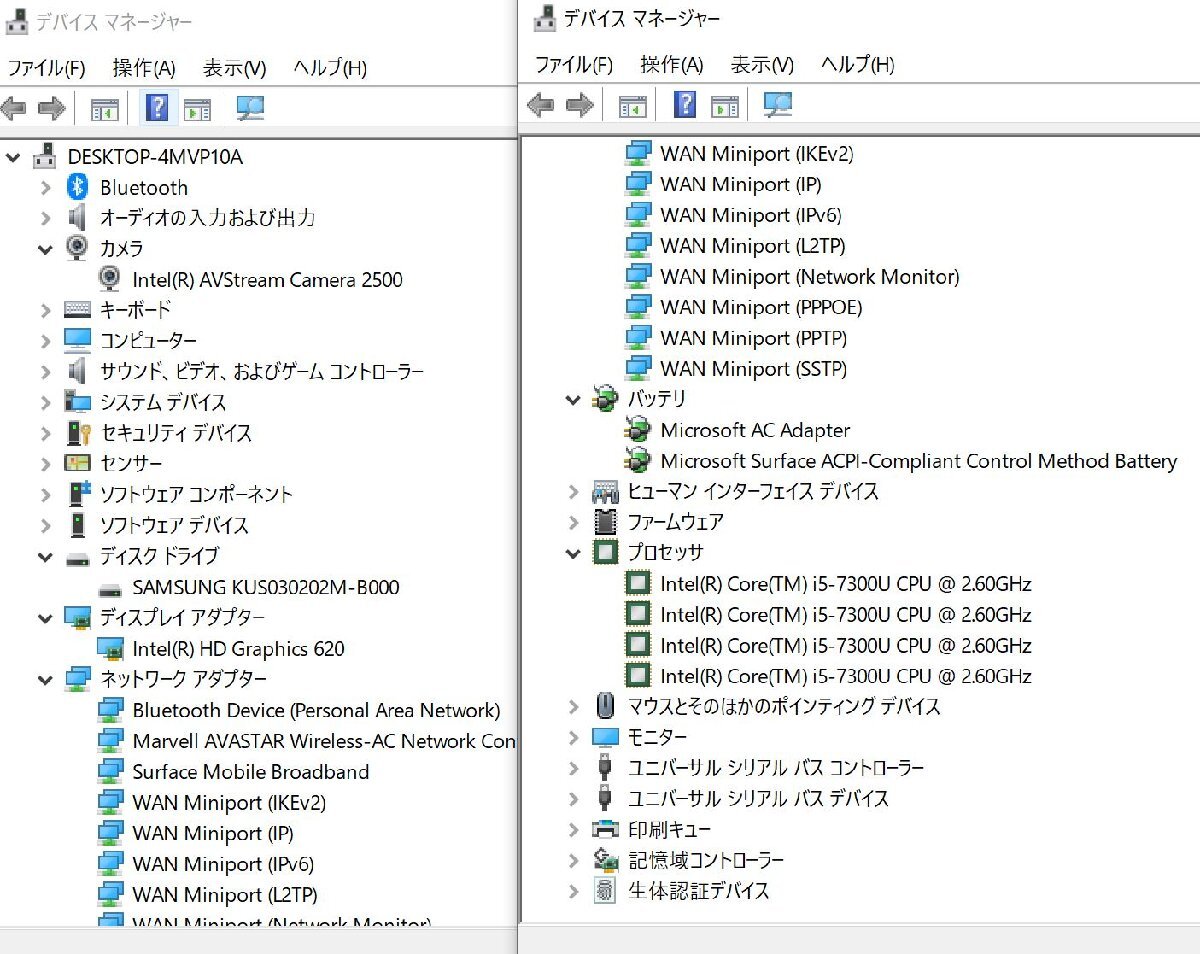The image size is (1200, 954).
Task: Click the battery icon beside バッテリ
Action: pyautogui.click(x=605, y=399)
